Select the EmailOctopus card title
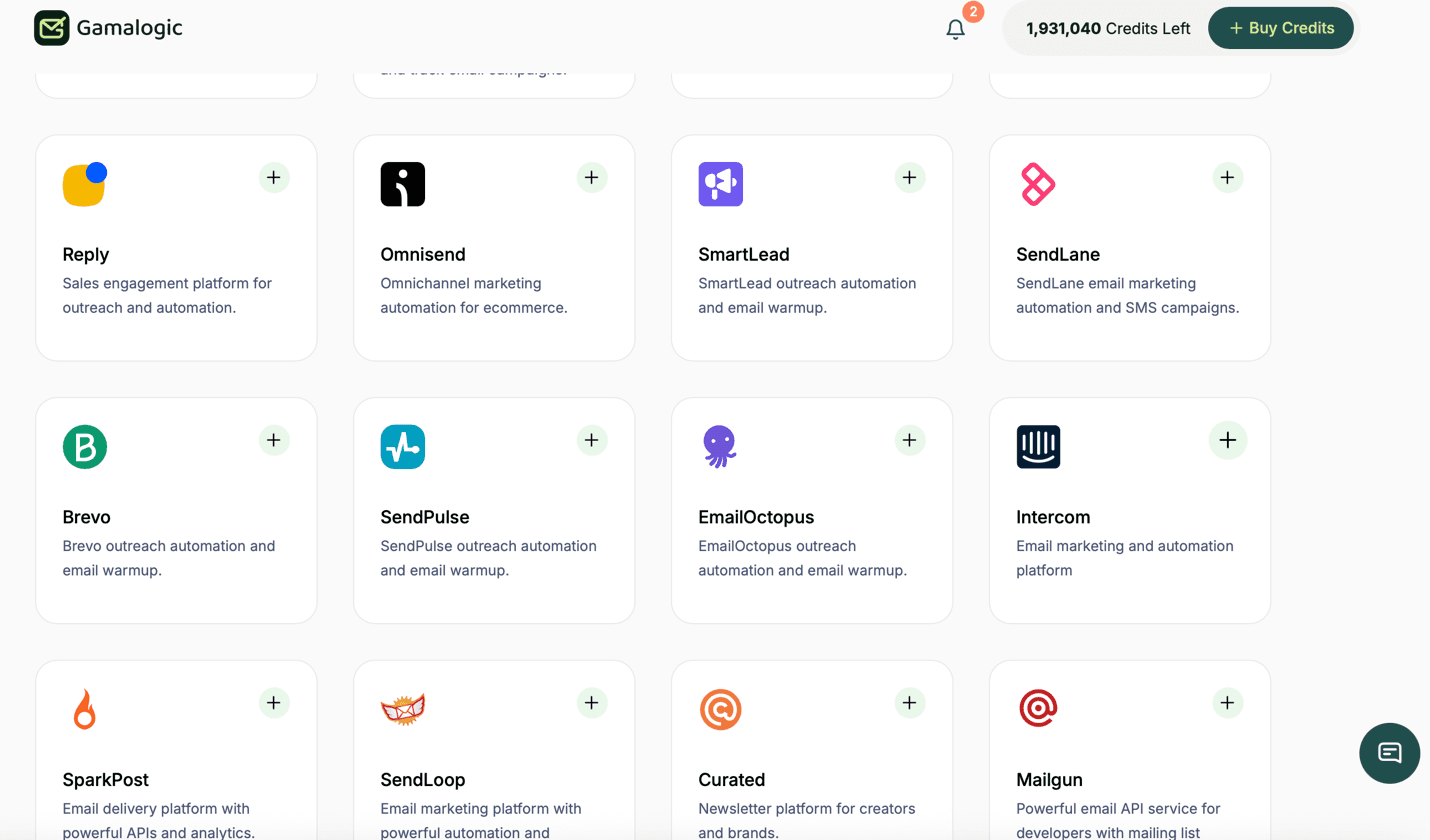 (x=757, y=517)
